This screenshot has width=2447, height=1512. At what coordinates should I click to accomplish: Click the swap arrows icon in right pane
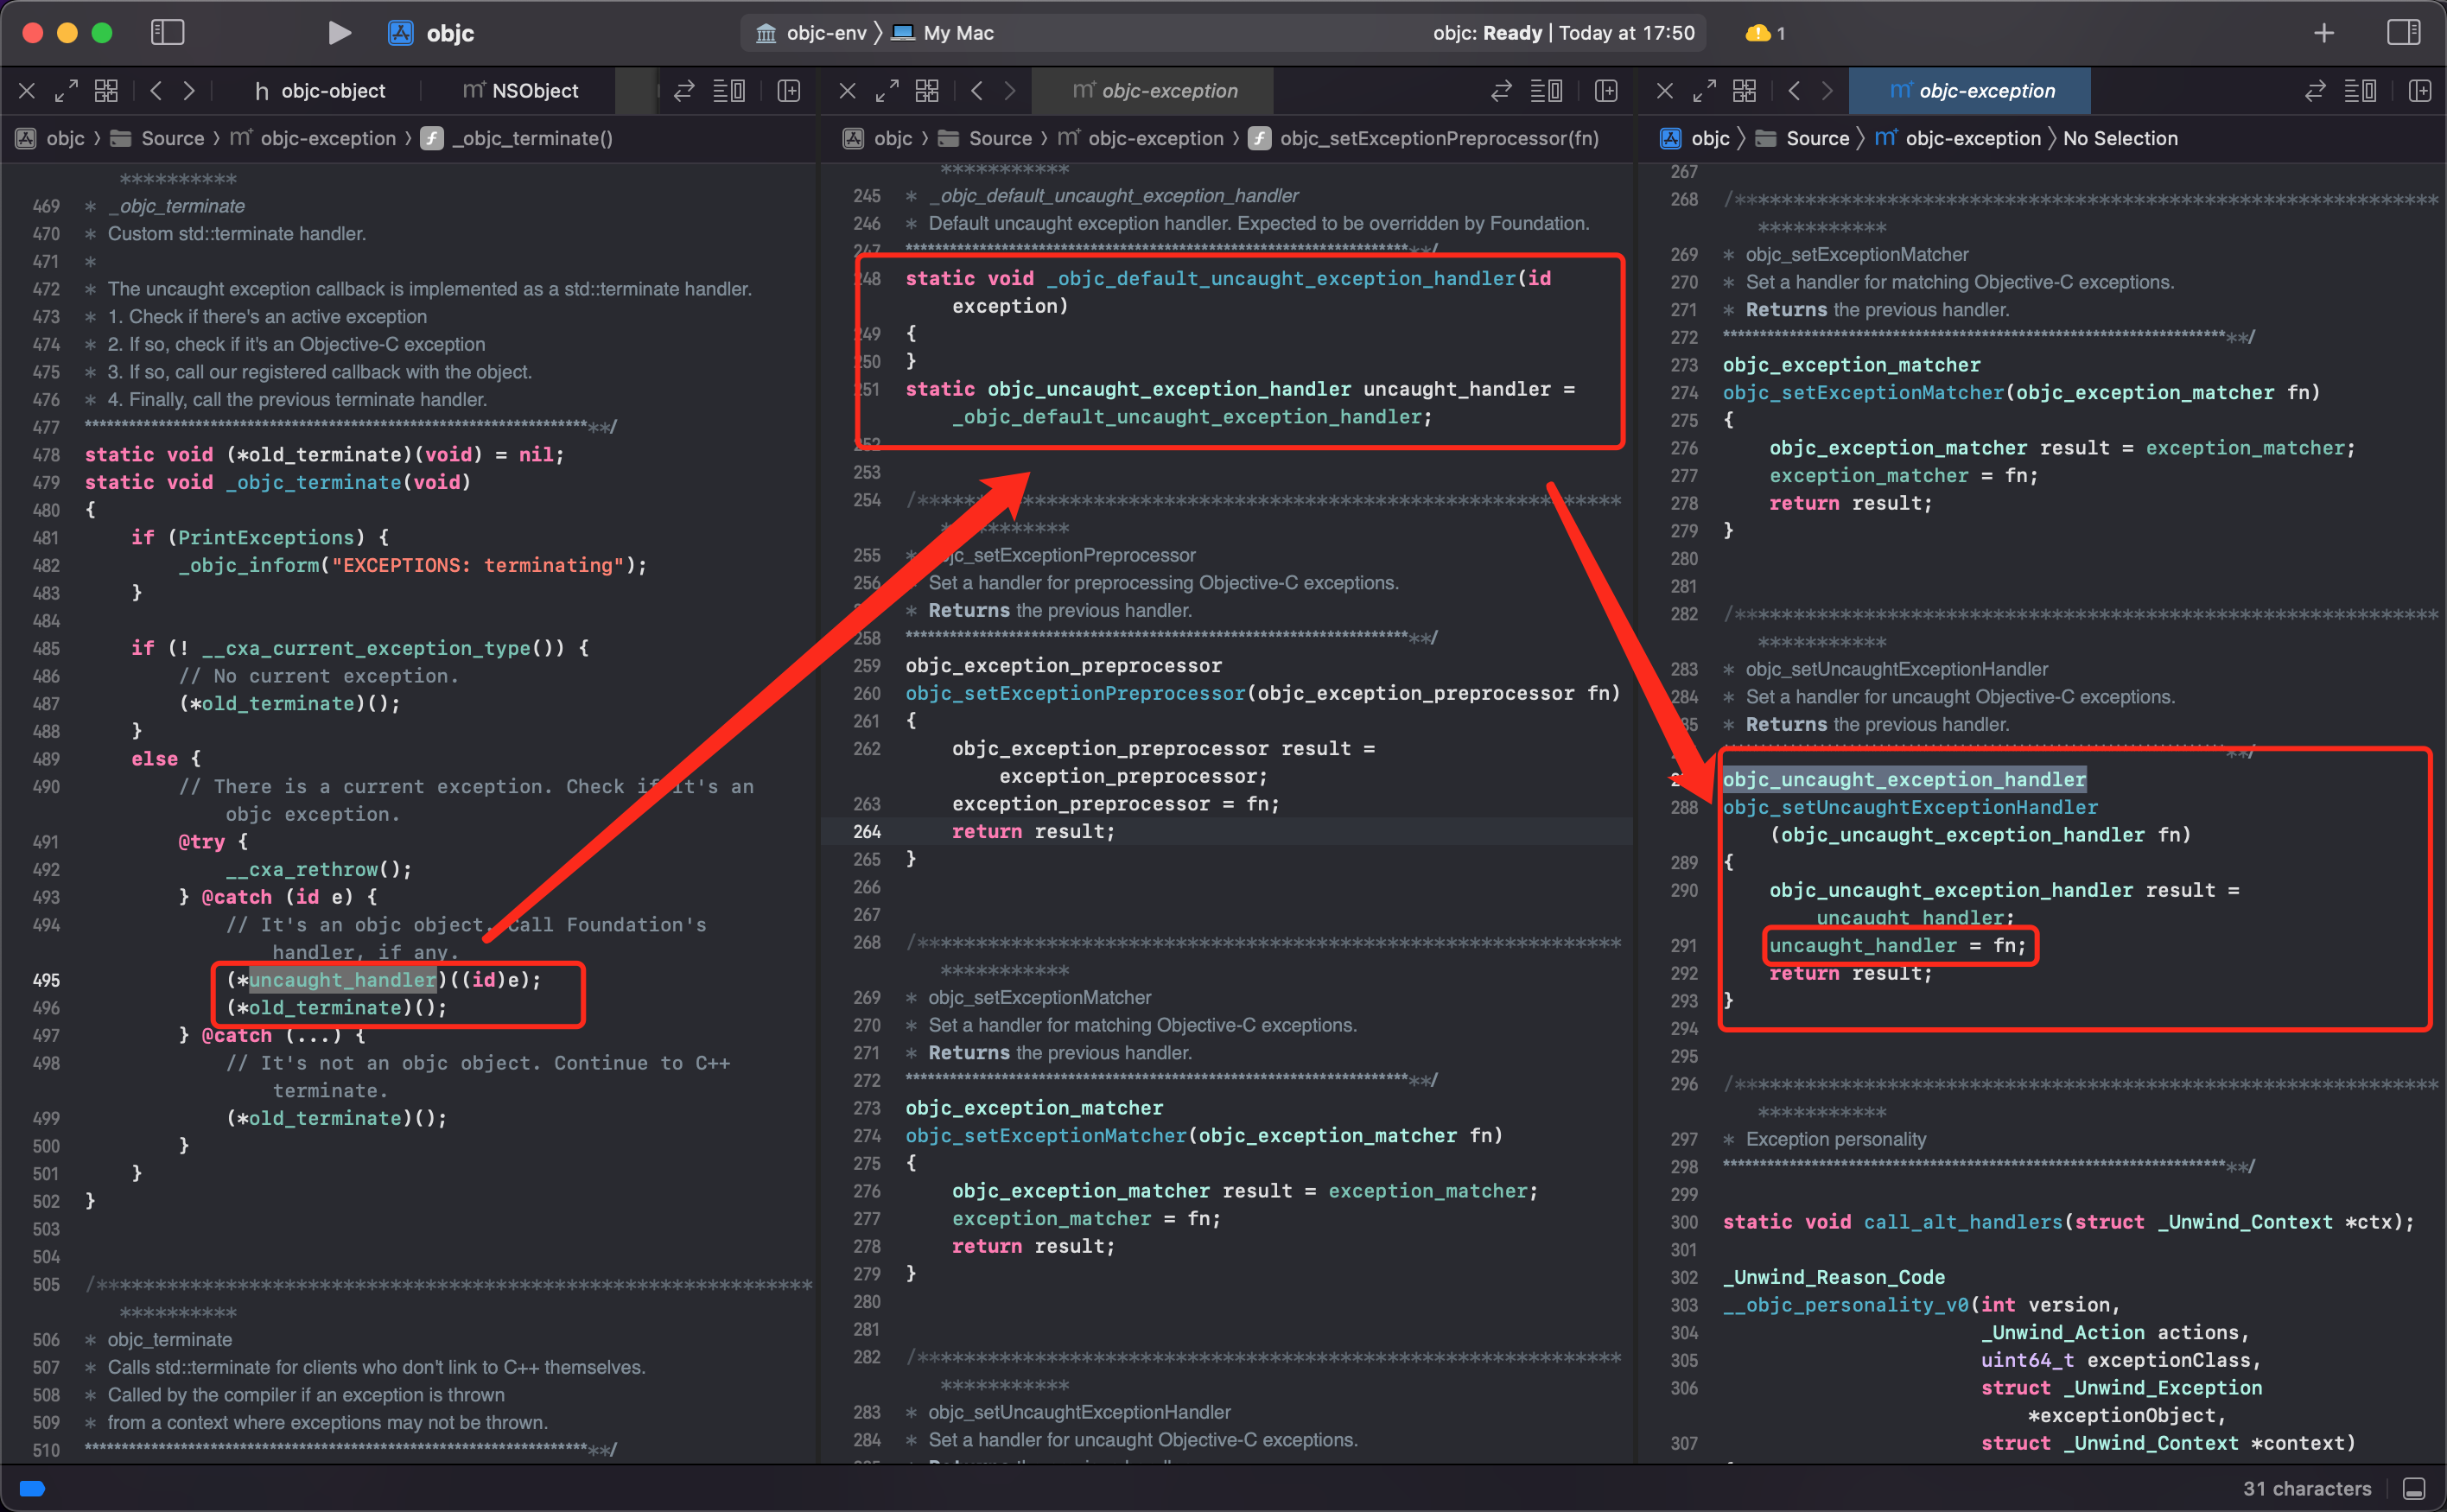2315,91
